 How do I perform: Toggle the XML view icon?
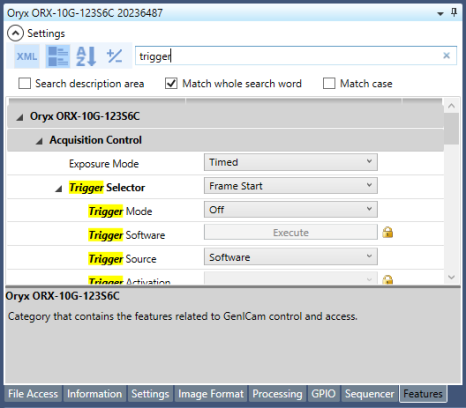point(27,56)
